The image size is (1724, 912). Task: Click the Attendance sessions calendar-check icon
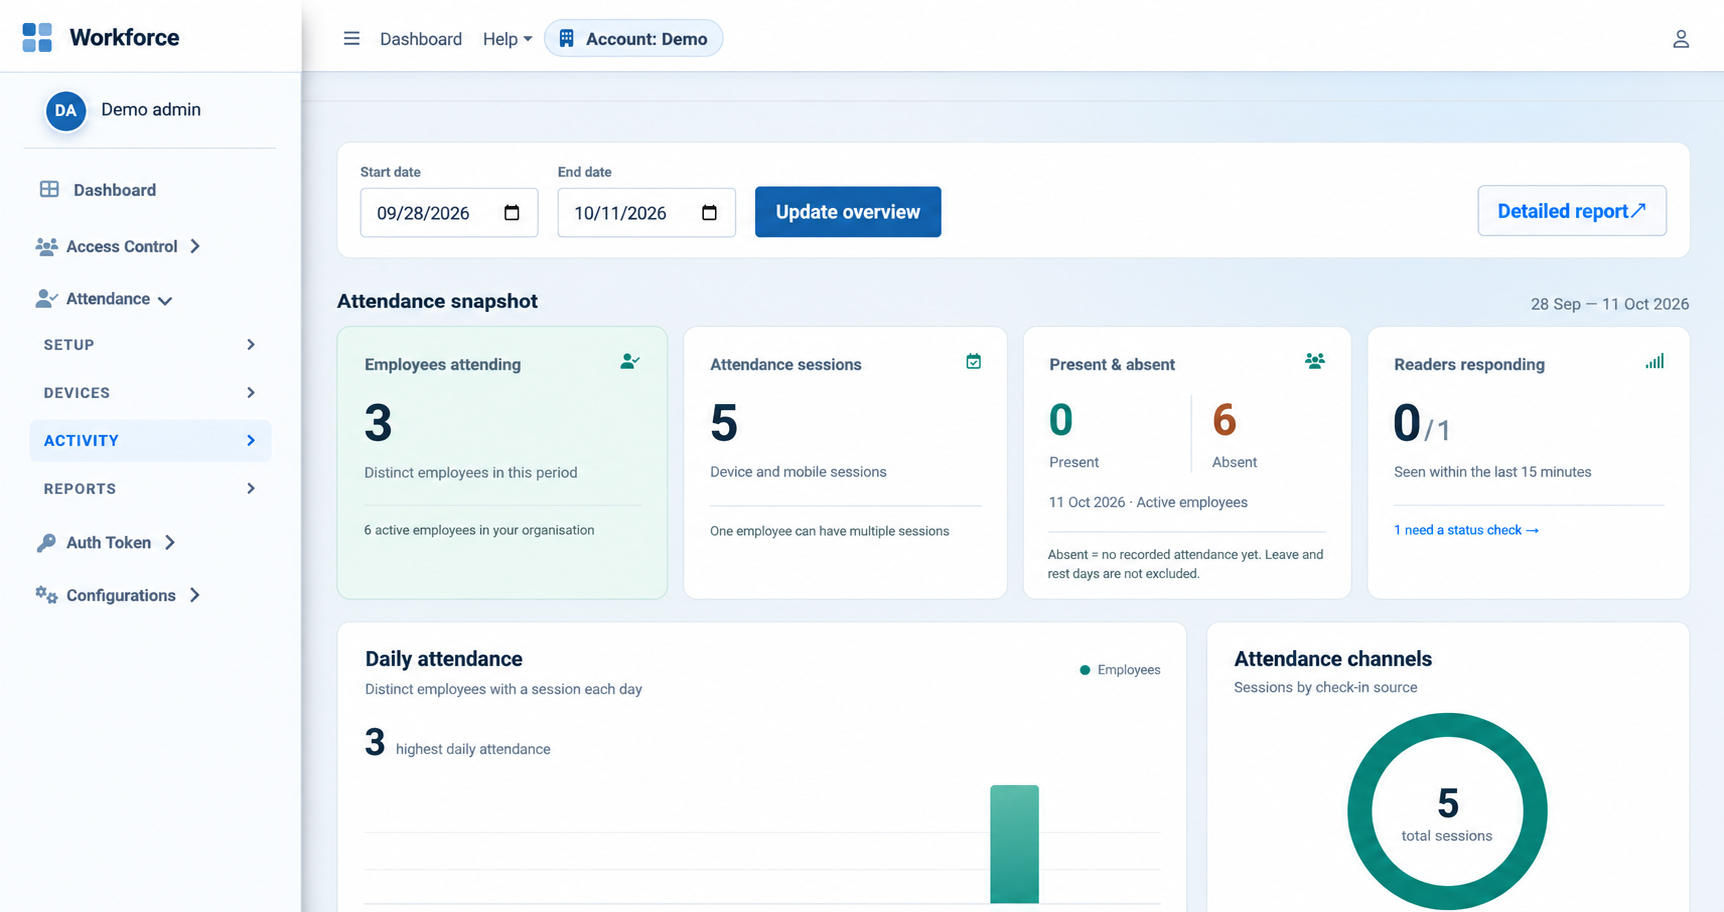pos(973,361)
